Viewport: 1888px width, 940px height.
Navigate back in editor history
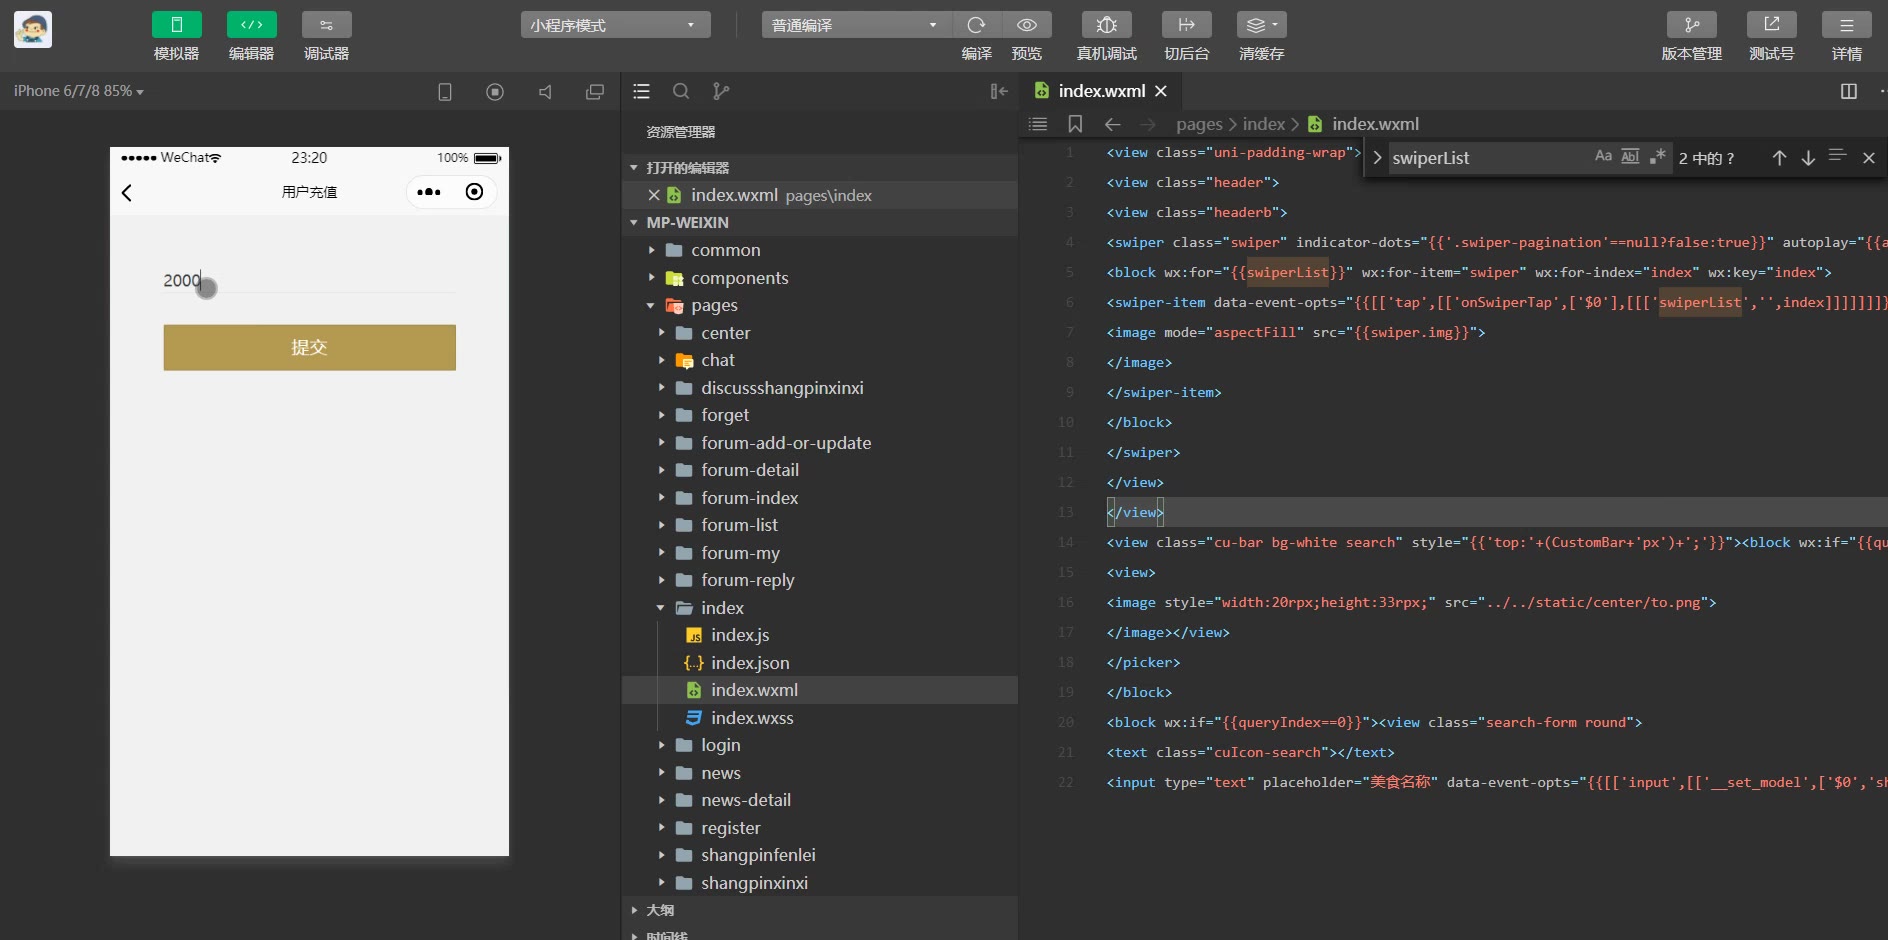(x=1112, y=124)
